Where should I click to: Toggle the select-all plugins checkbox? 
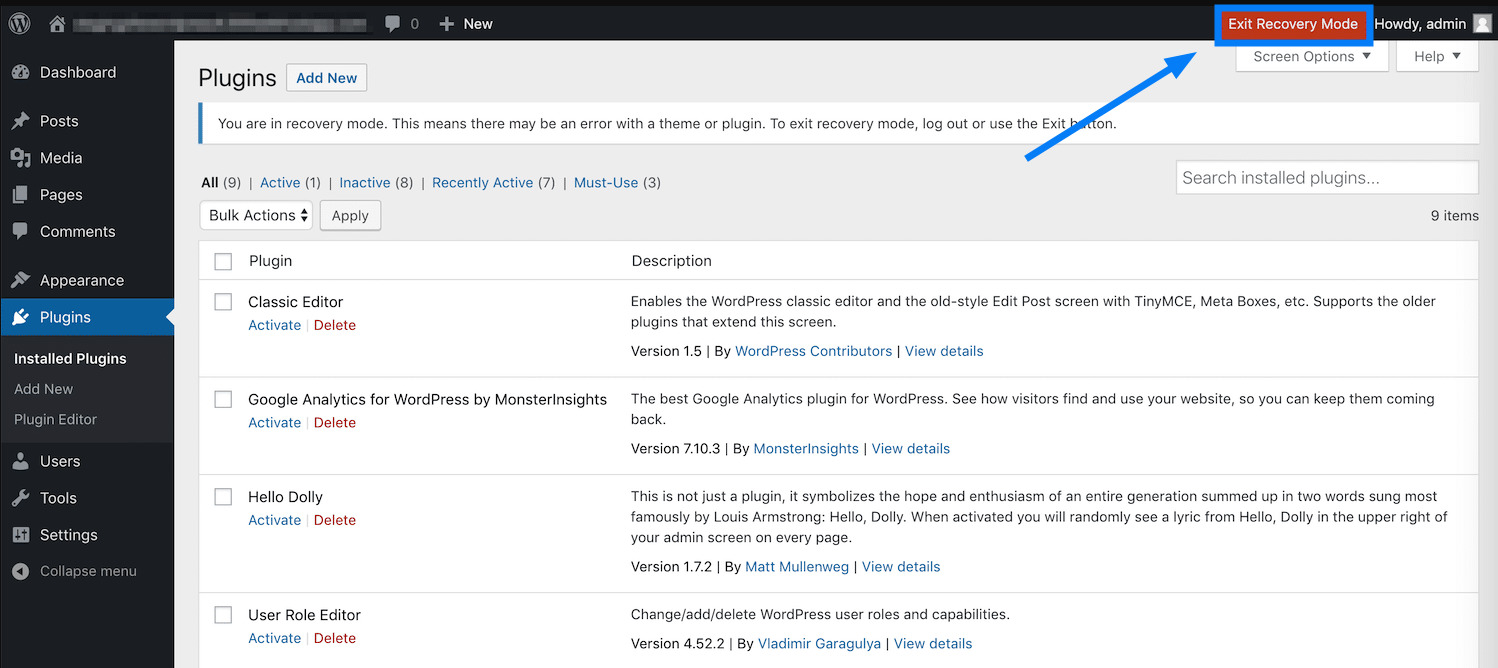tap(223, 261)
